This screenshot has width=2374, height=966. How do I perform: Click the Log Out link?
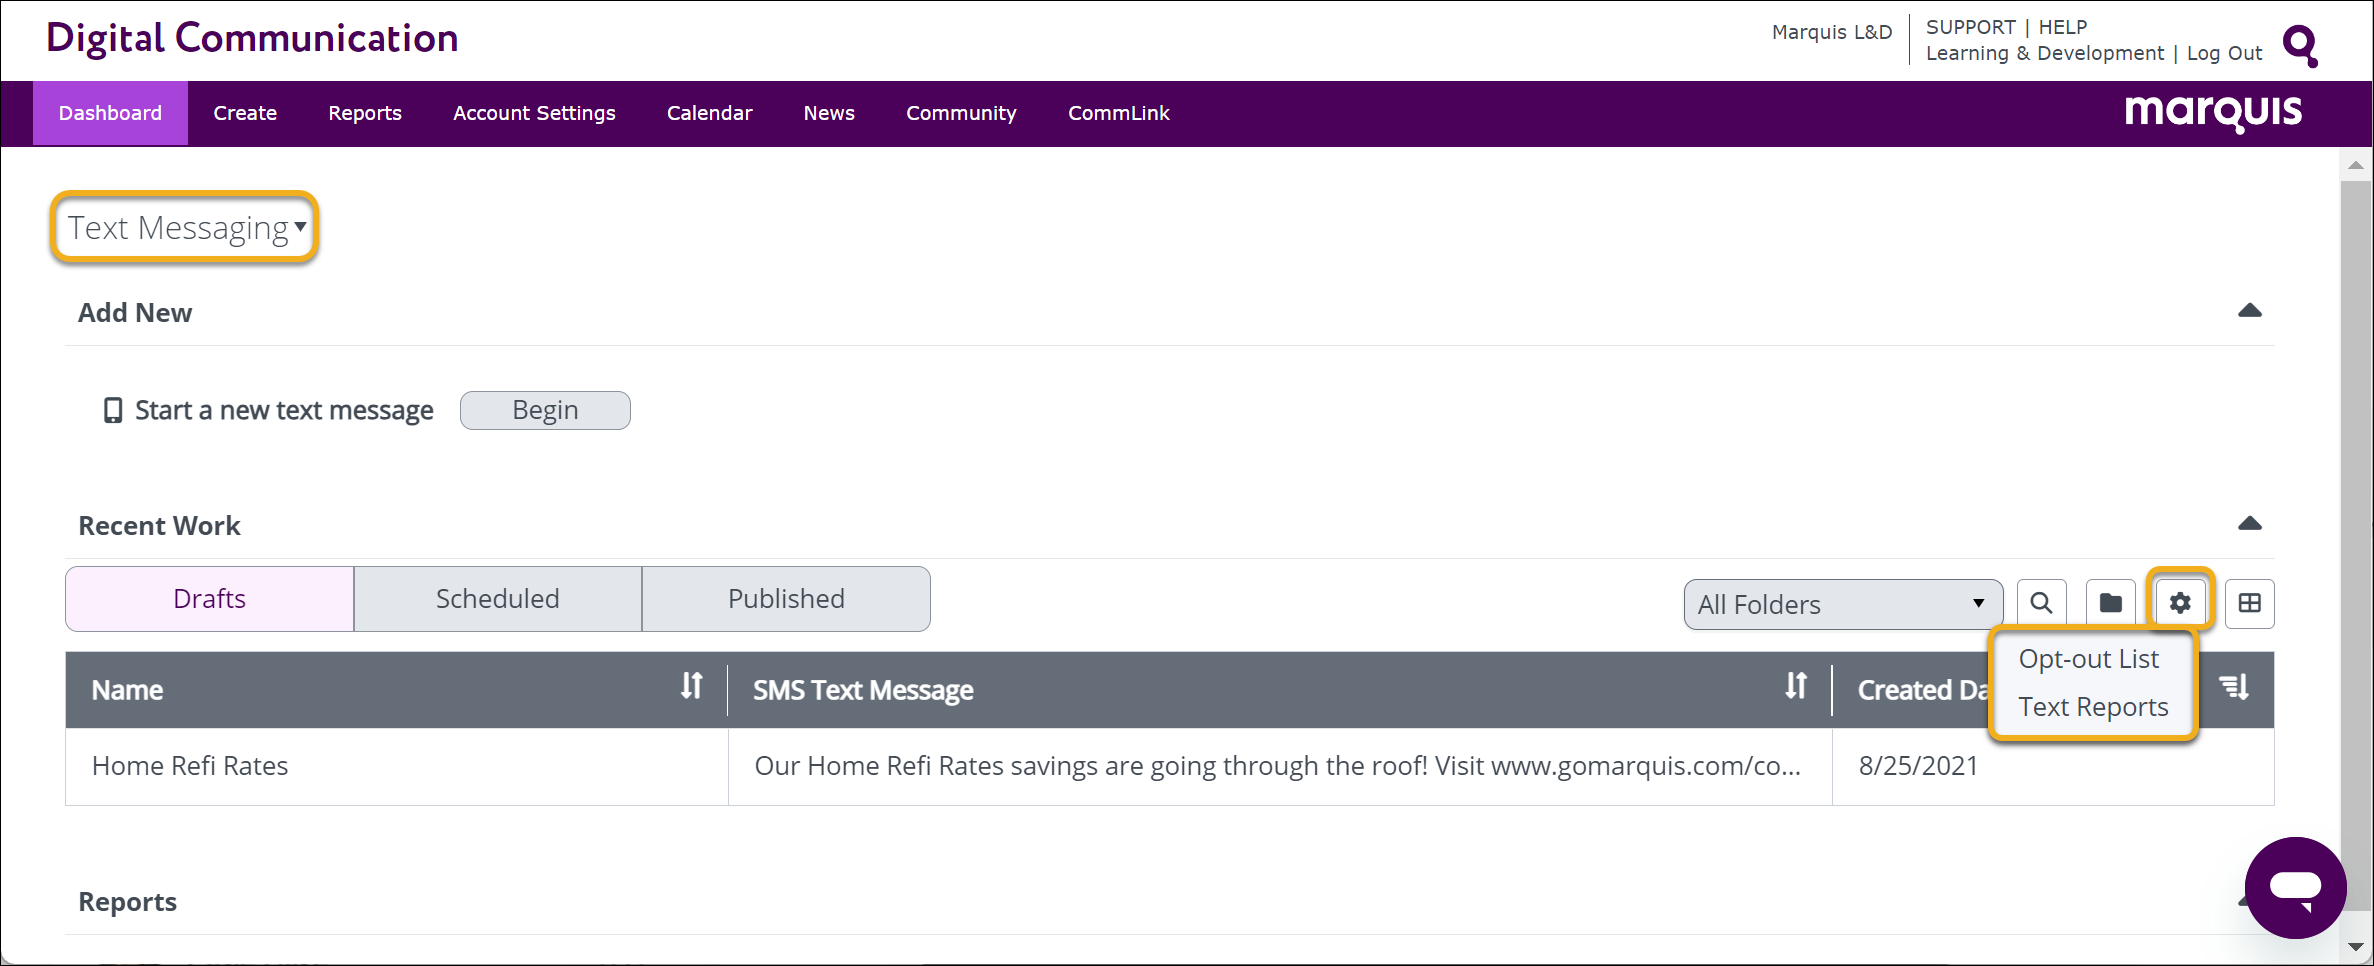click(x=2224, y=53)
